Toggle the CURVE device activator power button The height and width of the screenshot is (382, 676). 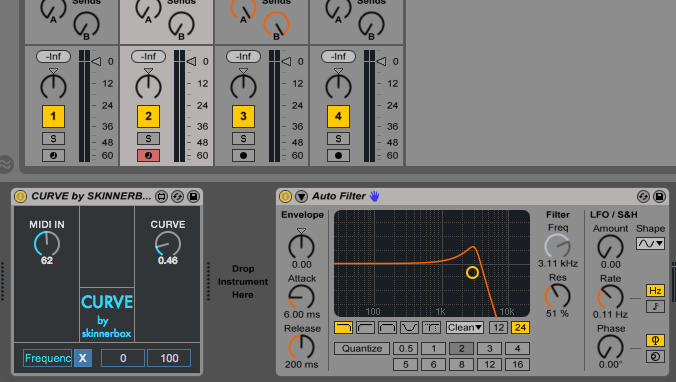[x=20, y=197]
